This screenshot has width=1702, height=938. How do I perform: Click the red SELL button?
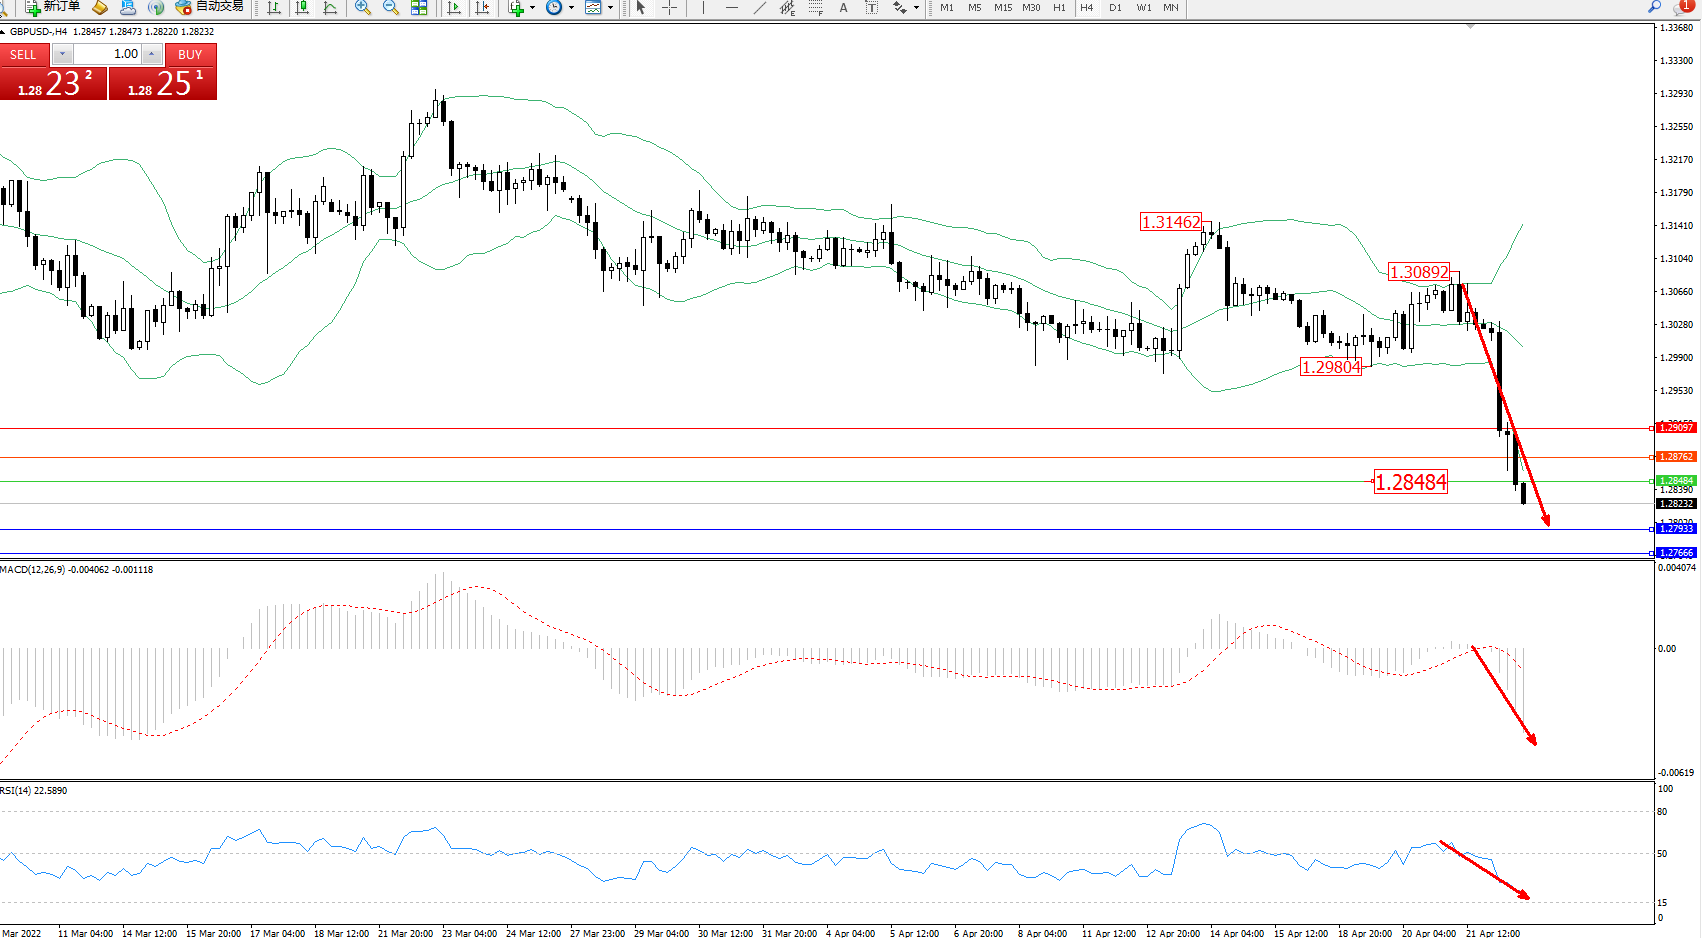coord(23,55)
